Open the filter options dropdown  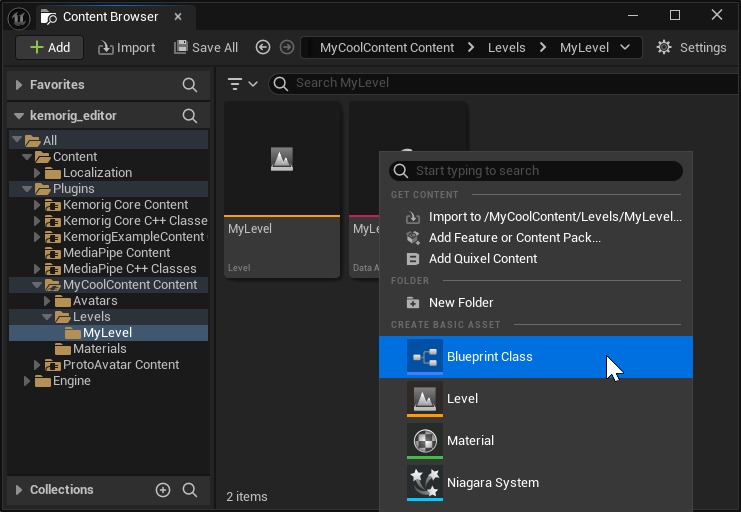pos(242,84)
